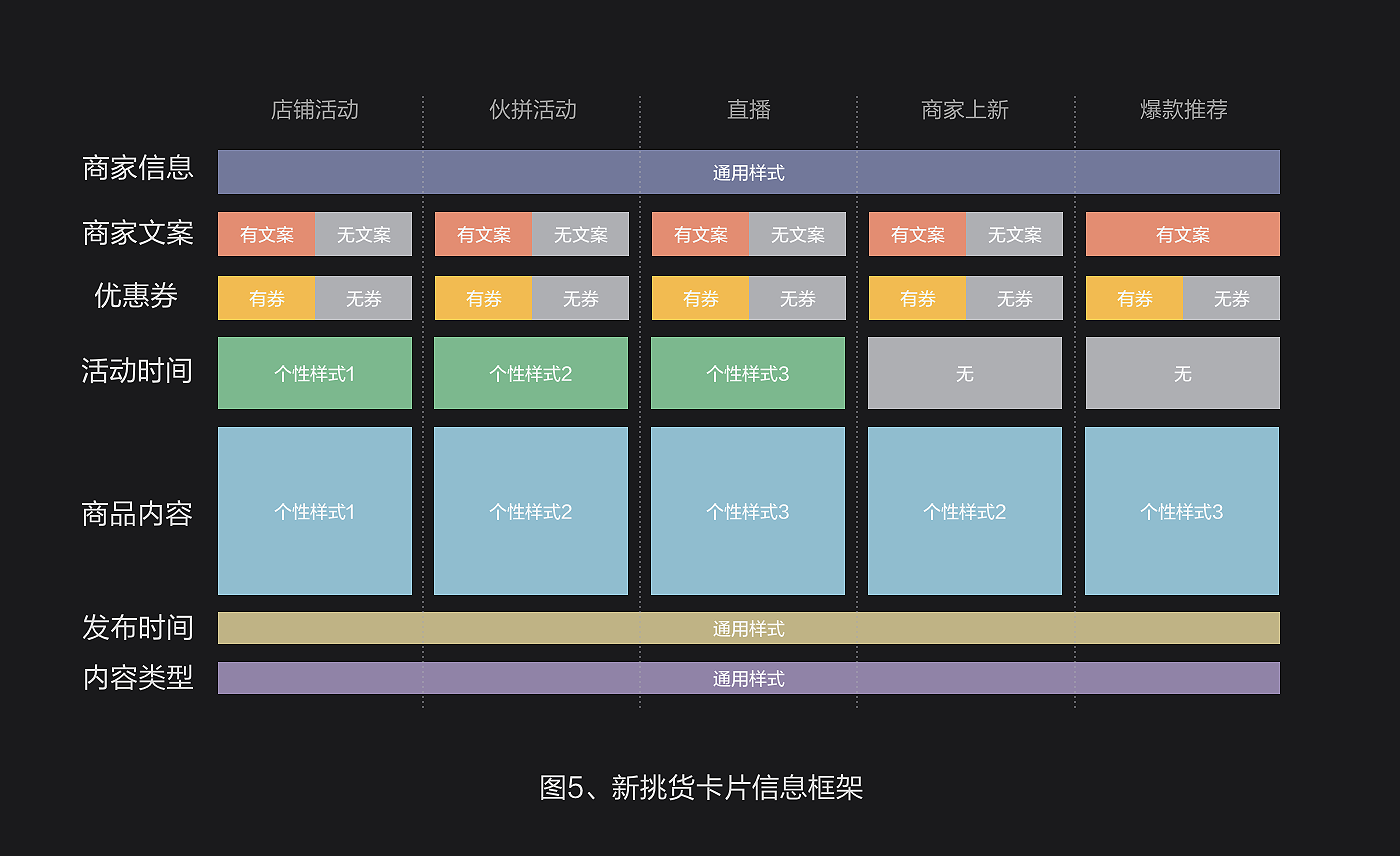Click blue 个性样式2 block under 伙拼活动
The width and height of the screenshot is (1400, 856).
[x=531, y=511]
